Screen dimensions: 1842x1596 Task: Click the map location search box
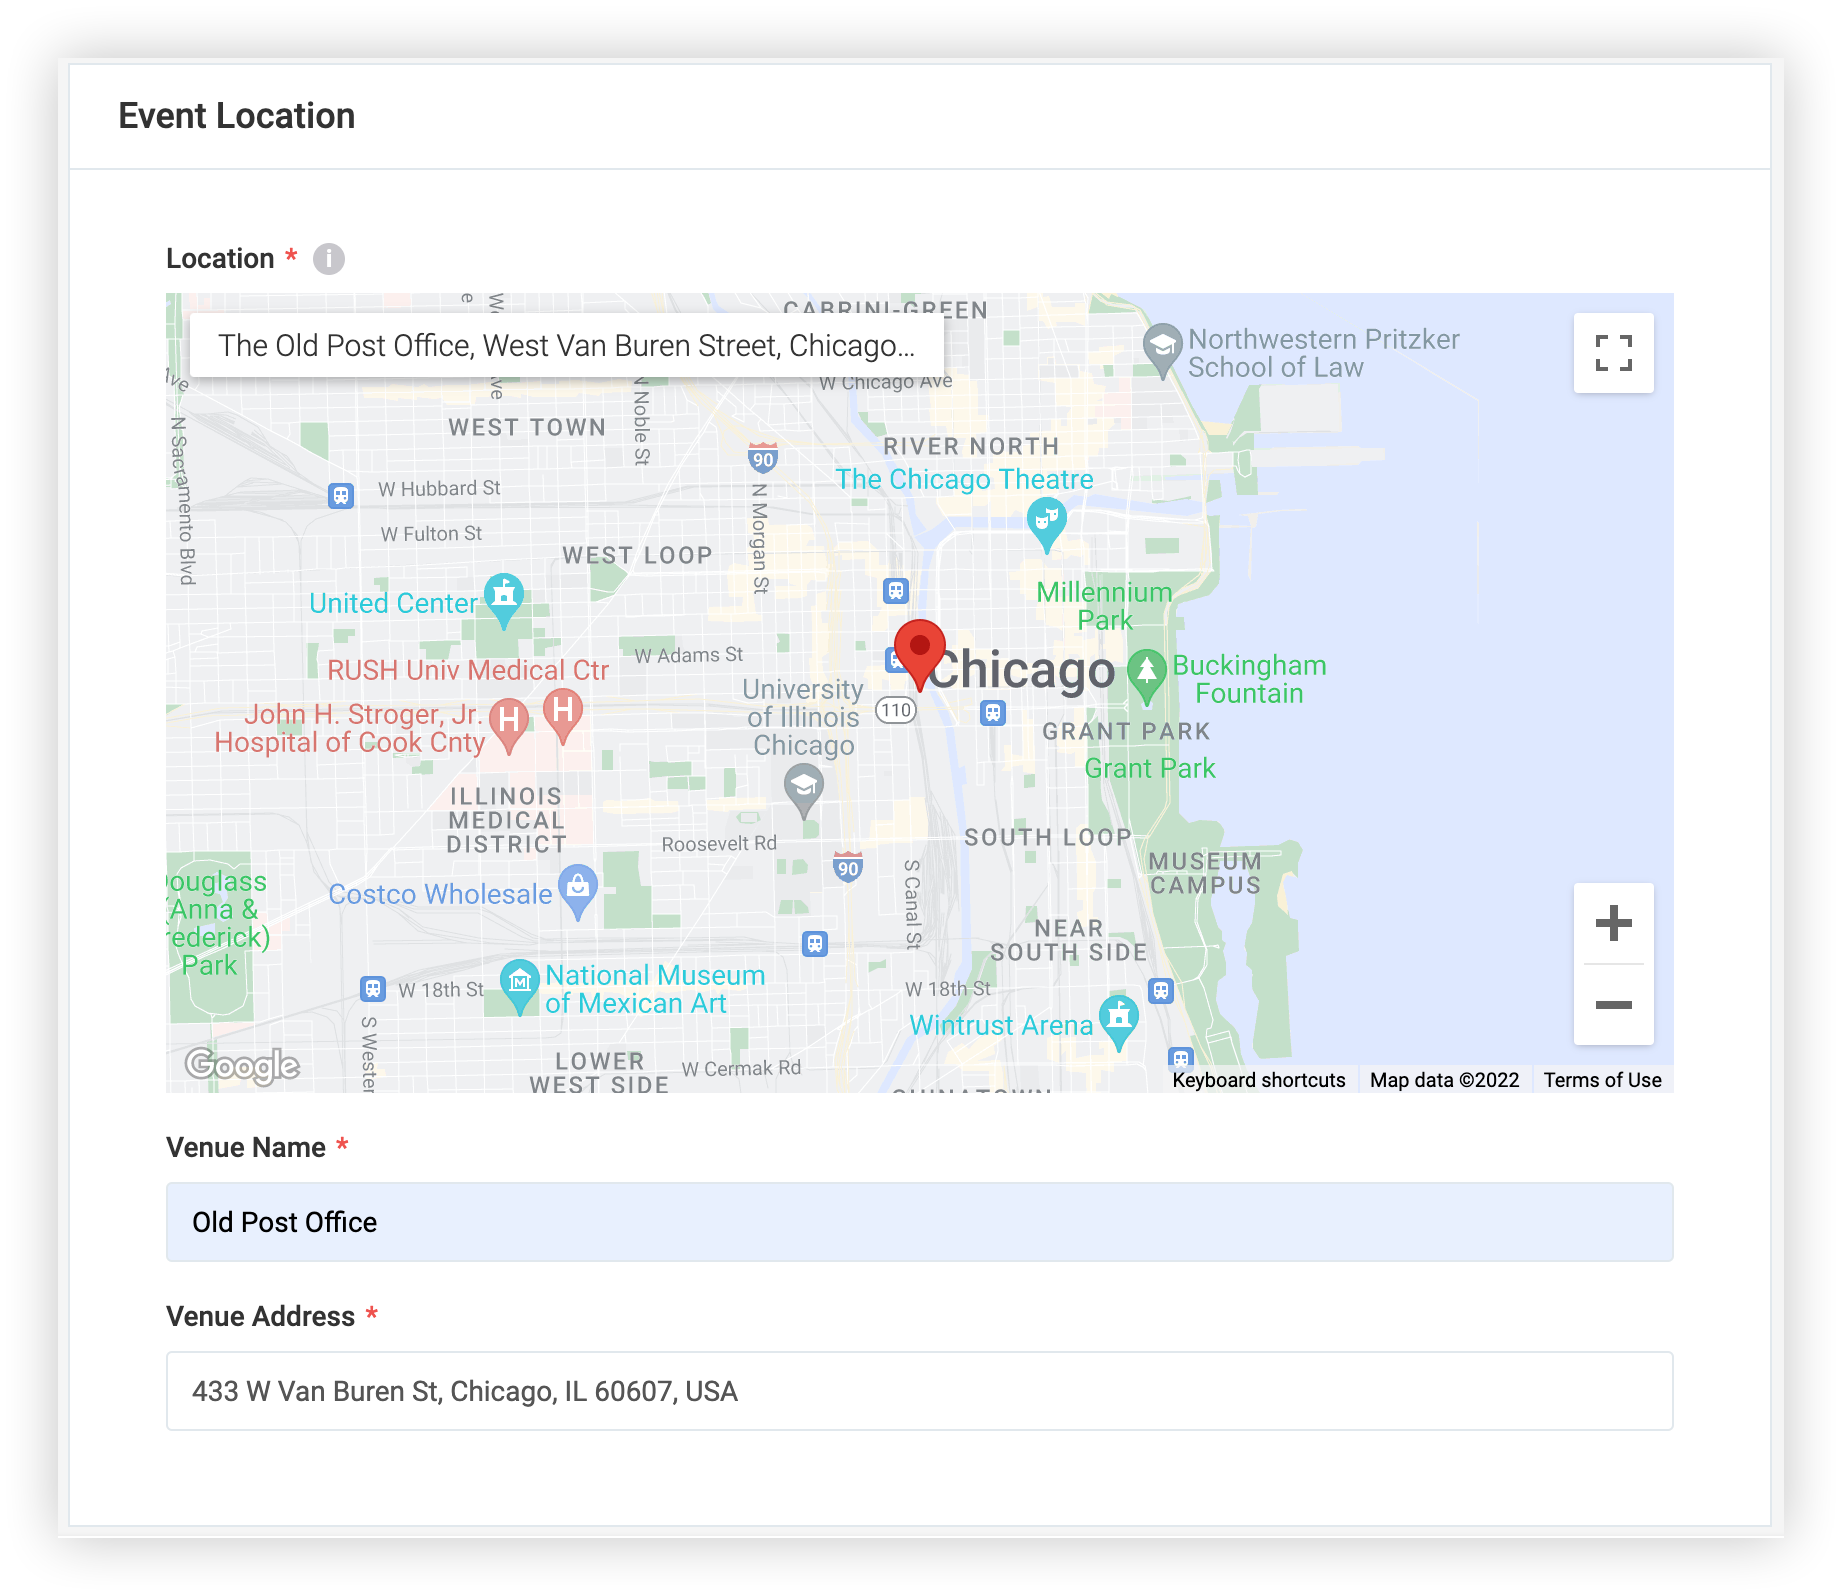[x=566, y=345]
